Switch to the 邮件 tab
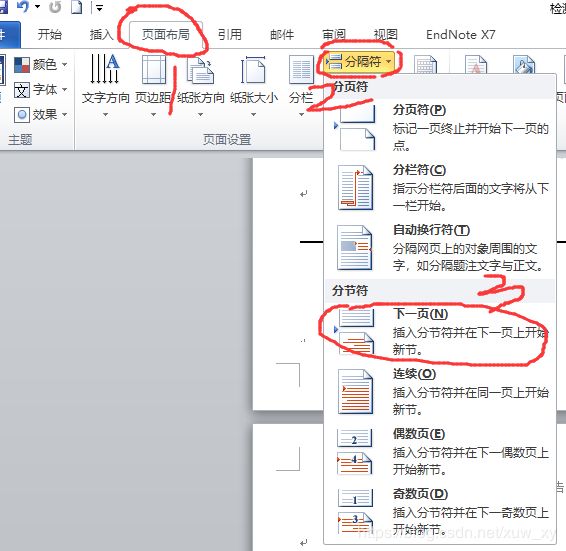The image size is (566, 551). [x=282, y=35]
